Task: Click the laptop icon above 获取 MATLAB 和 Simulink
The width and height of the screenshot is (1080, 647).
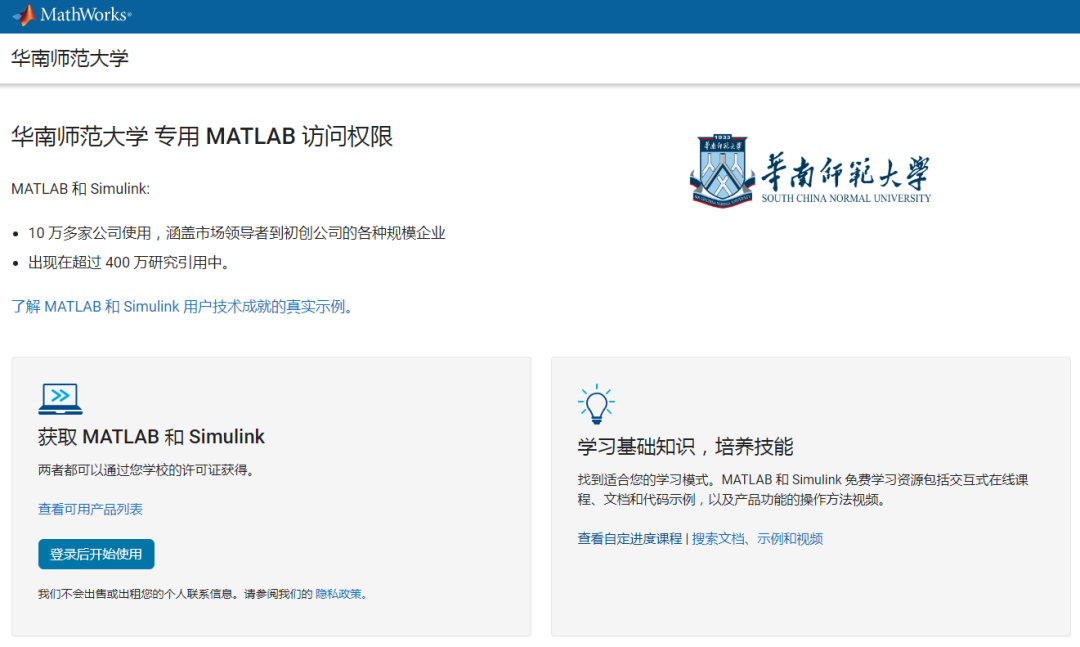Action: pyautogui.click(x=60, y=399)
